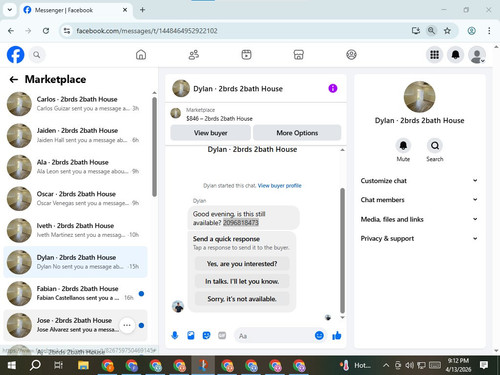The width and height of the screenshot is (500, 375).
Task: Open the Groups icon in top navigation
Action: tap(351, 55)
